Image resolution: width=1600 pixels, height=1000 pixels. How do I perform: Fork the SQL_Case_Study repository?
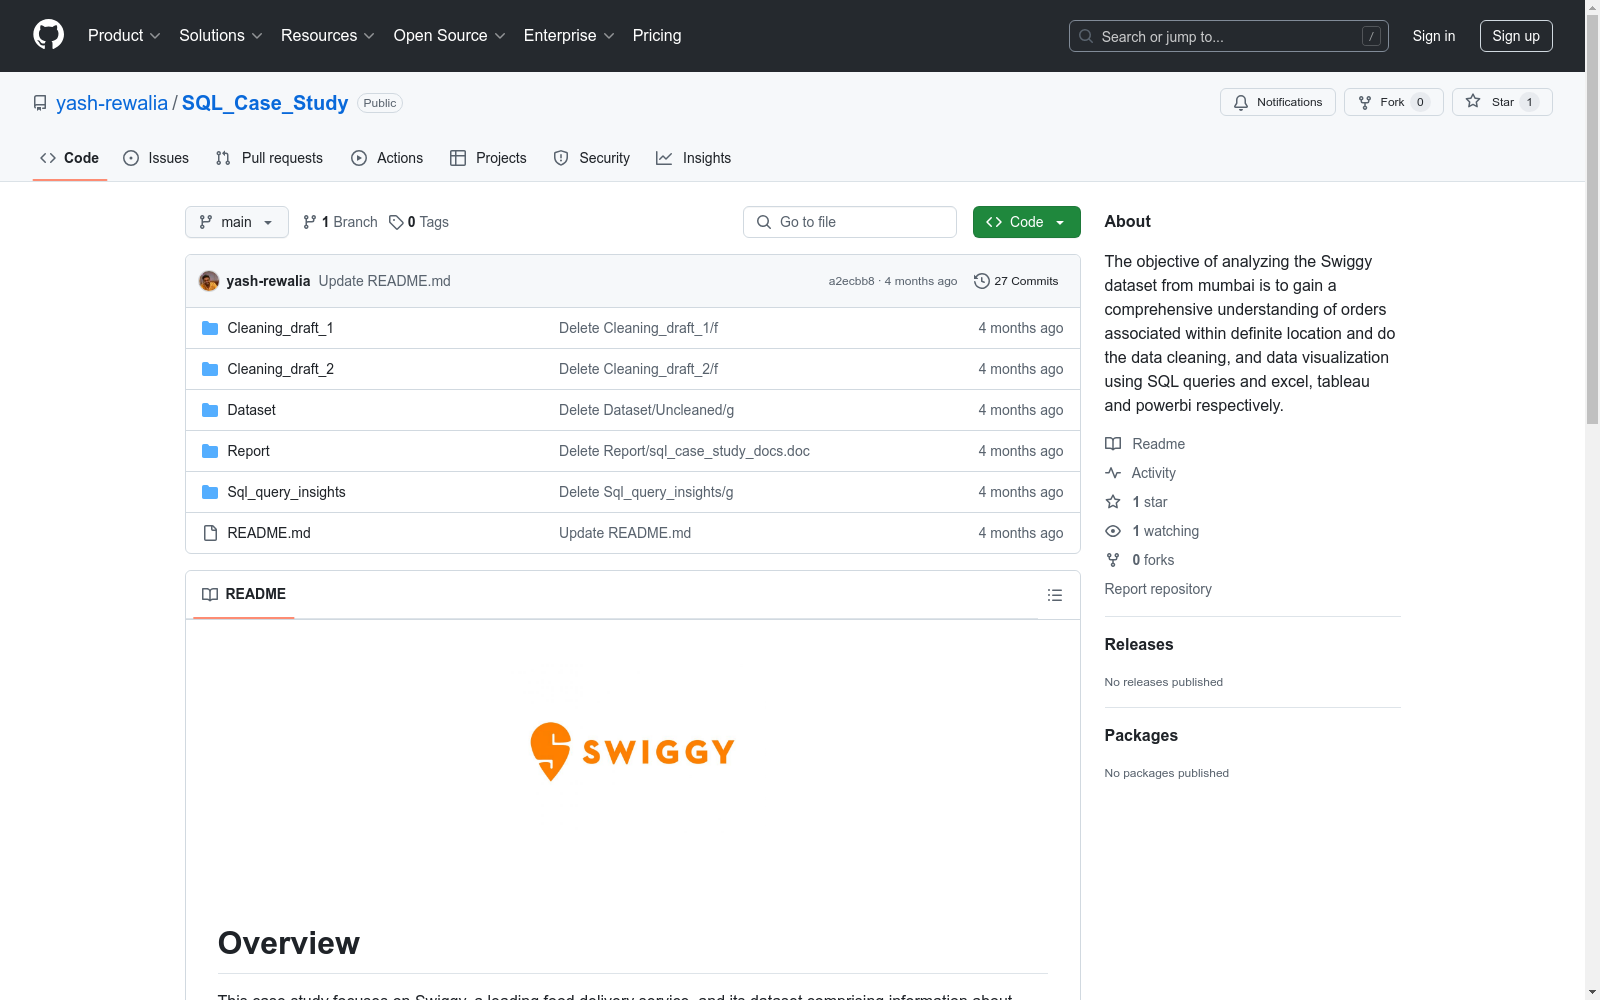pos(1394,102)
